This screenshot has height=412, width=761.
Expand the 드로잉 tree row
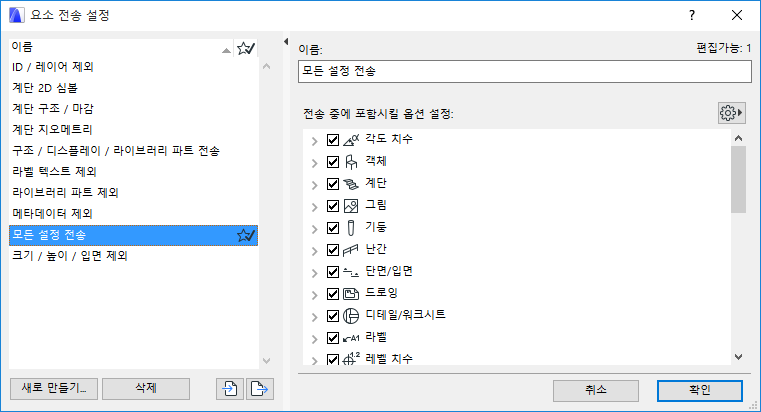click(x=314, y=295)
